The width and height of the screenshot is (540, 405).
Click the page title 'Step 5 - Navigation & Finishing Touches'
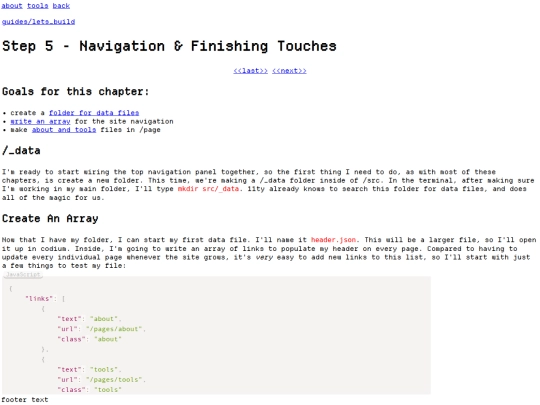click(169, 46)
